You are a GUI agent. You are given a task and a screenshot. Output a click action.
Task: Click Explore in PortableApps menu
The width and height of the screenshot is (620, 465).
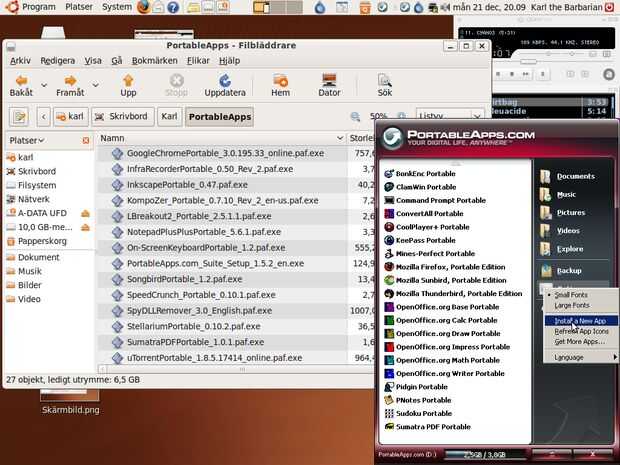(561, 249)
